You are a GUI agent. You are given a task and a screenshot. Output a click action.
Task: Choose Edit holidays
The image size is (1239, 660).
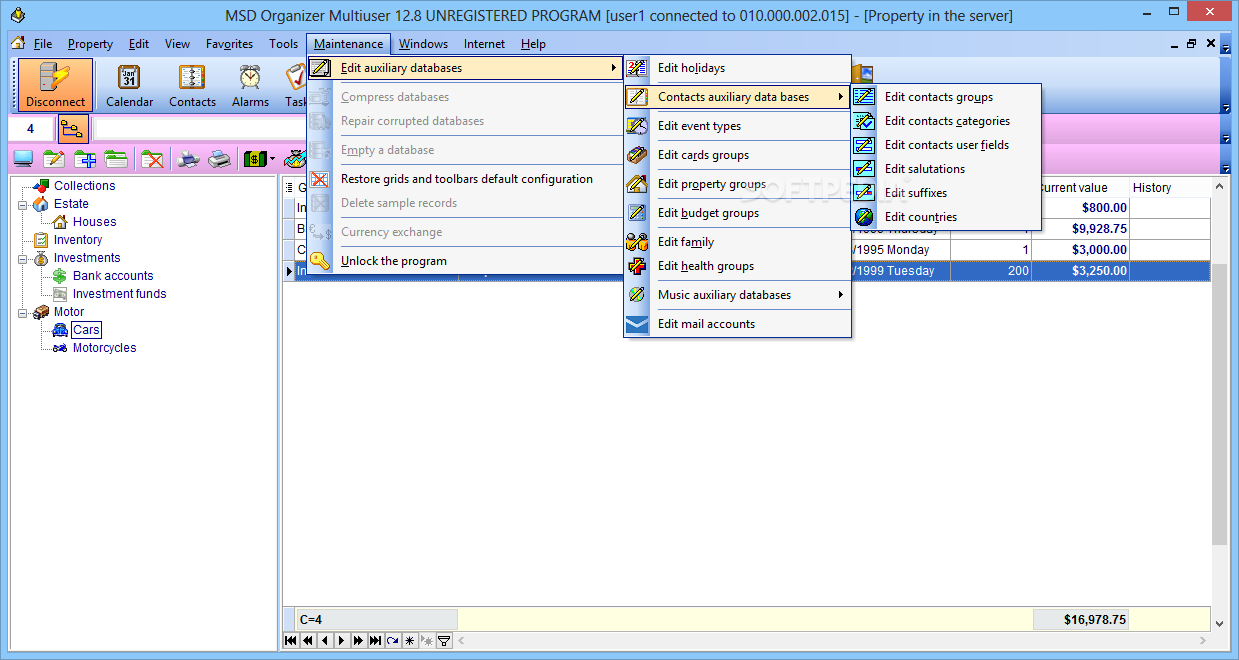click(737, 68)
